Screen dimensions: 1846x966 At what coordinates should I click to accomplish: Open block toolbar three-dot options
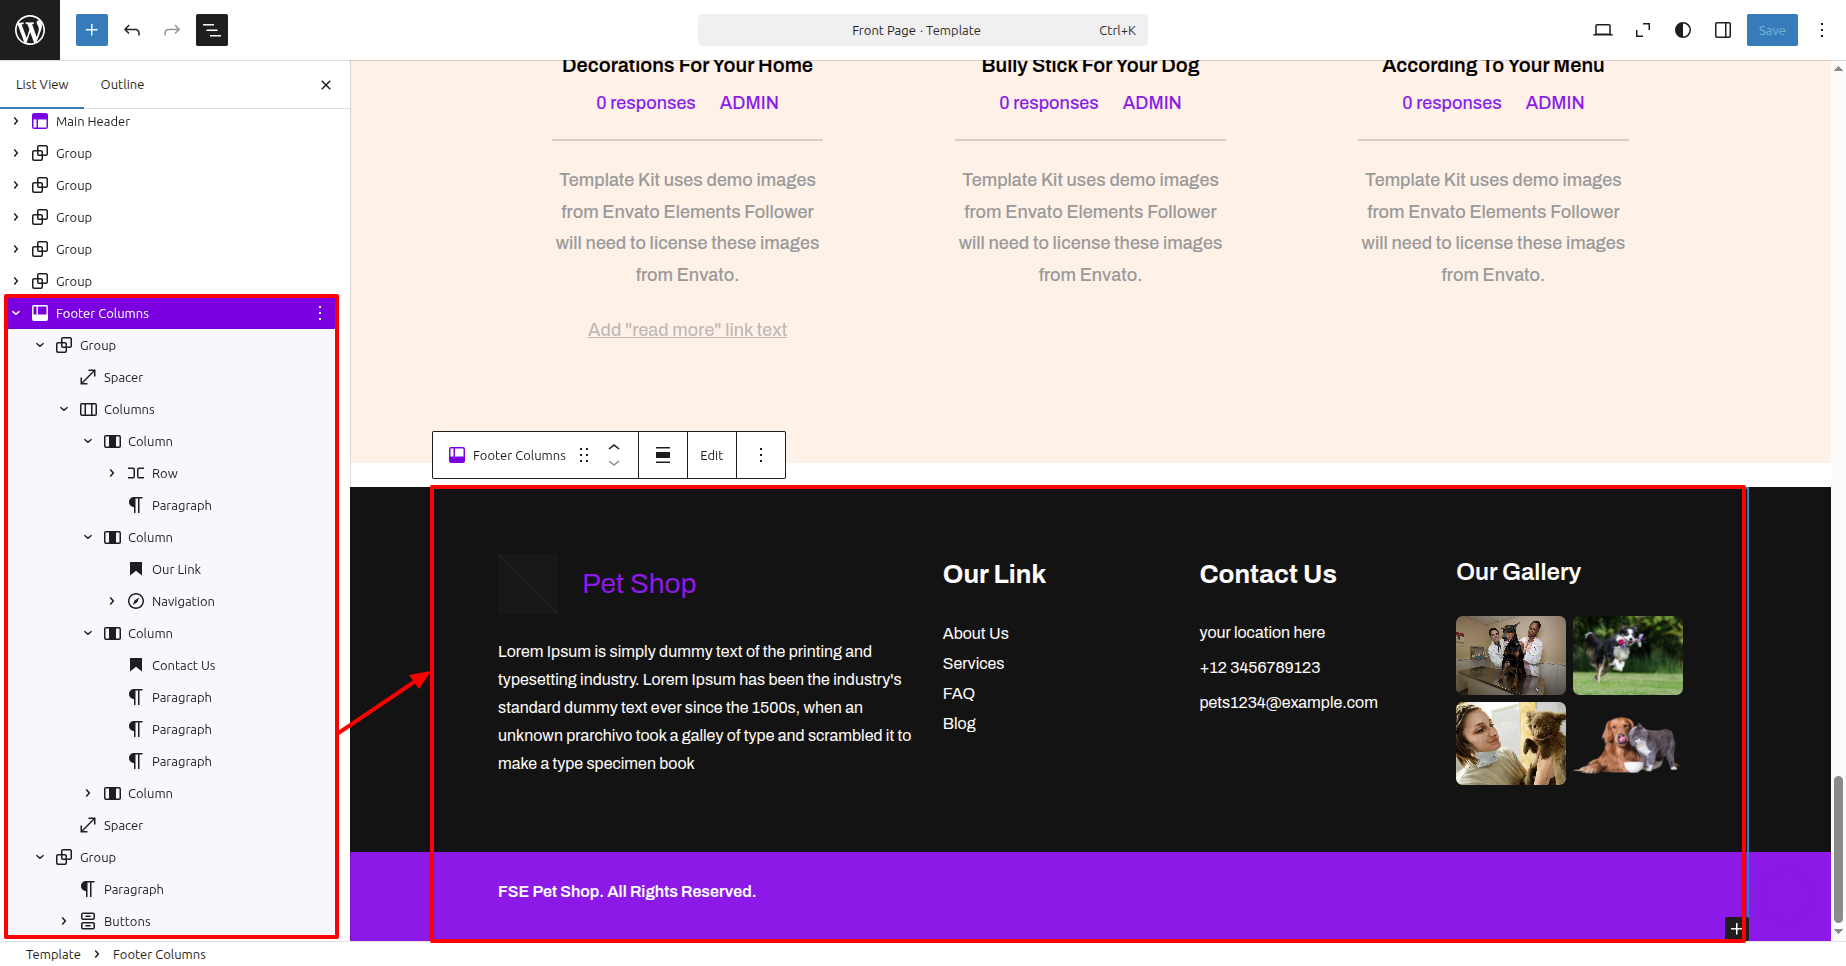(761, 455)
